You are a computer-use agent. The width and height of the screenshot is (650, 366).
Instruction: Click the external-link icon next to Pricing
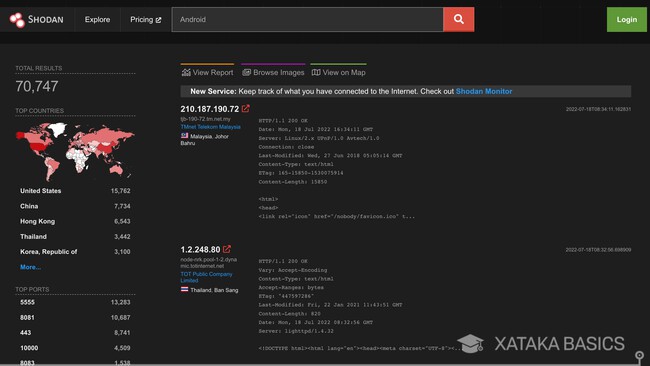[158, 20]
